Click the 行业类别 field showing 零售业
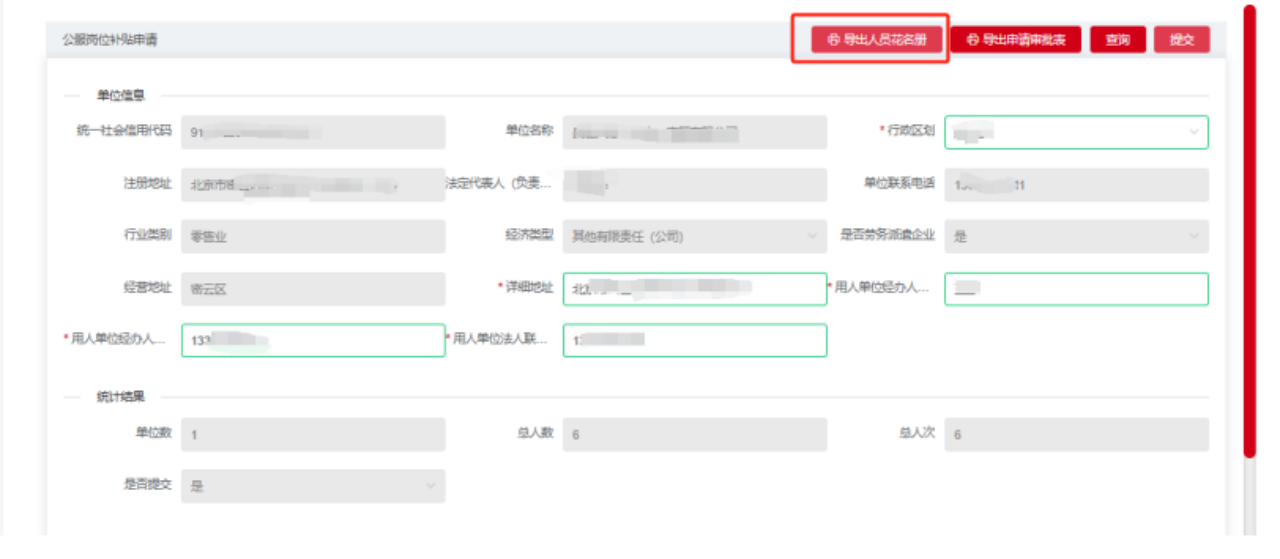This screenshot has width=1280, height=559. (x=312, y=236)
